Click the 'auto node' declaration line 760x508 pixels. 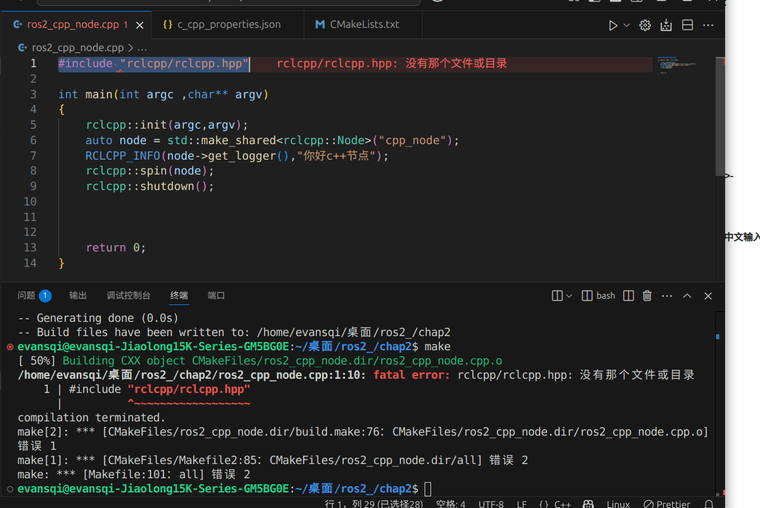point(272,141)
